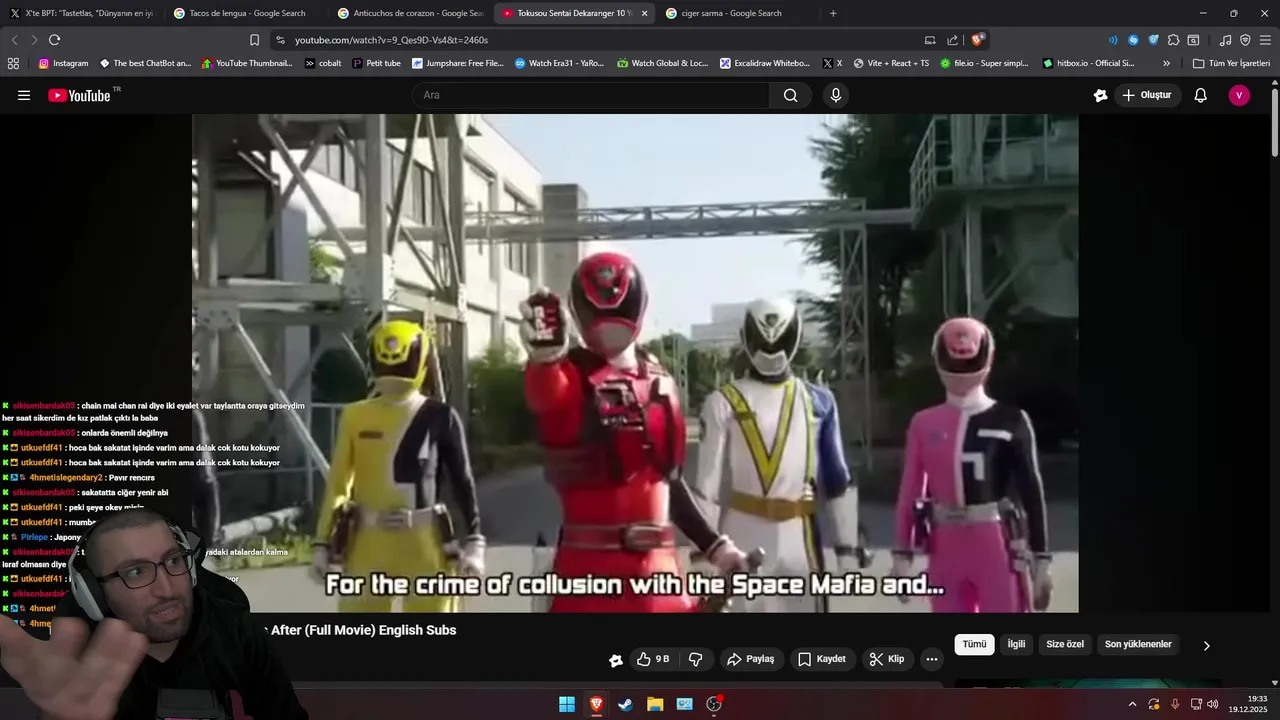Show hidden system tray icons chevron
1280x720 pixels.
1132,704
